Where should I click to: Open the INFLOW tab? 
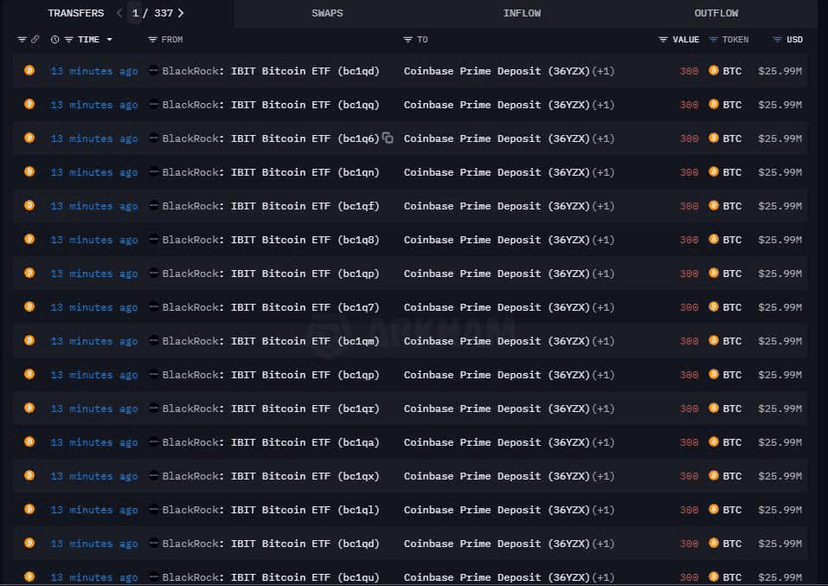pyautogui.click(x=522, y=13)
